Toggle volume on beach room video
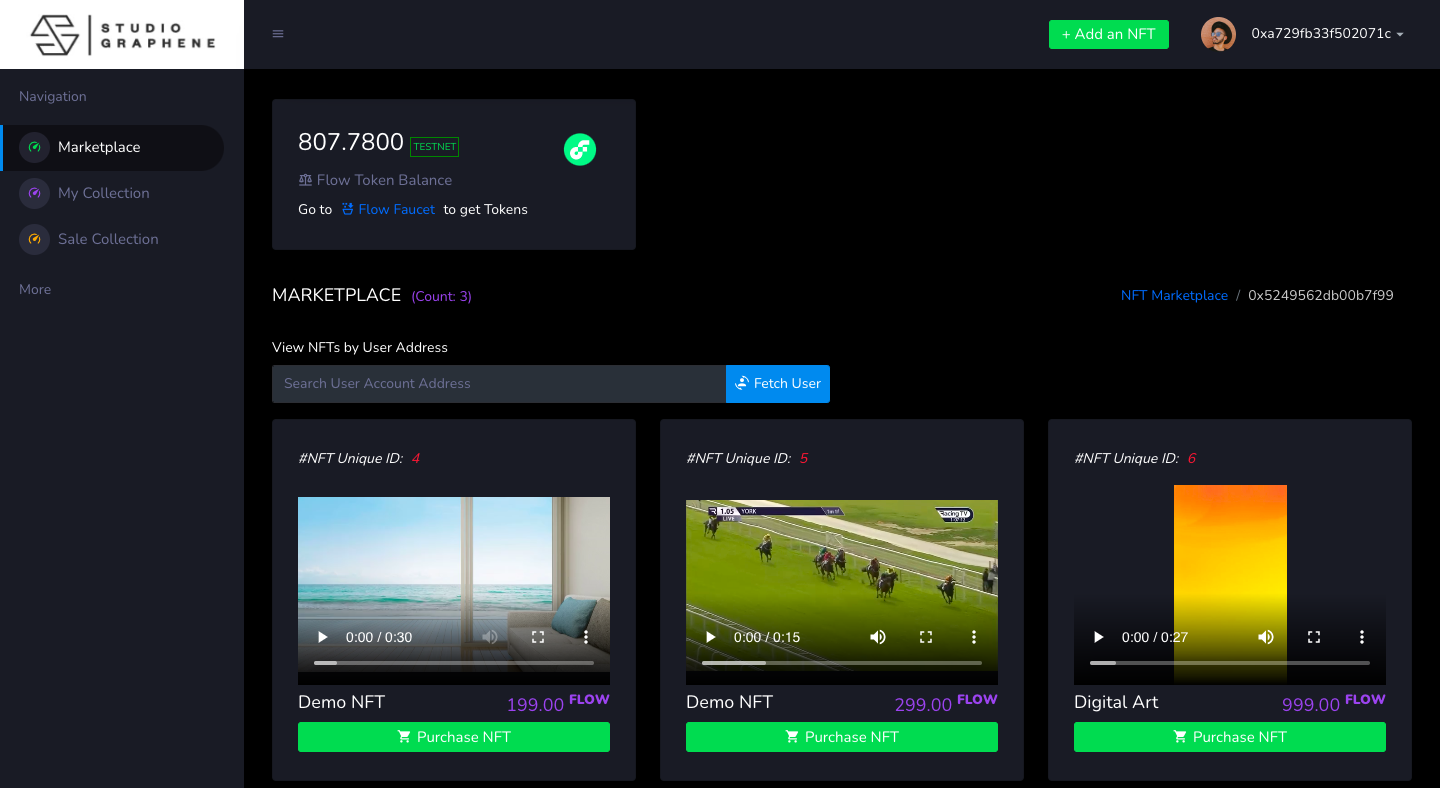Image resolution: width=1440 pixels, height=788 pixels. pos(490,637)
